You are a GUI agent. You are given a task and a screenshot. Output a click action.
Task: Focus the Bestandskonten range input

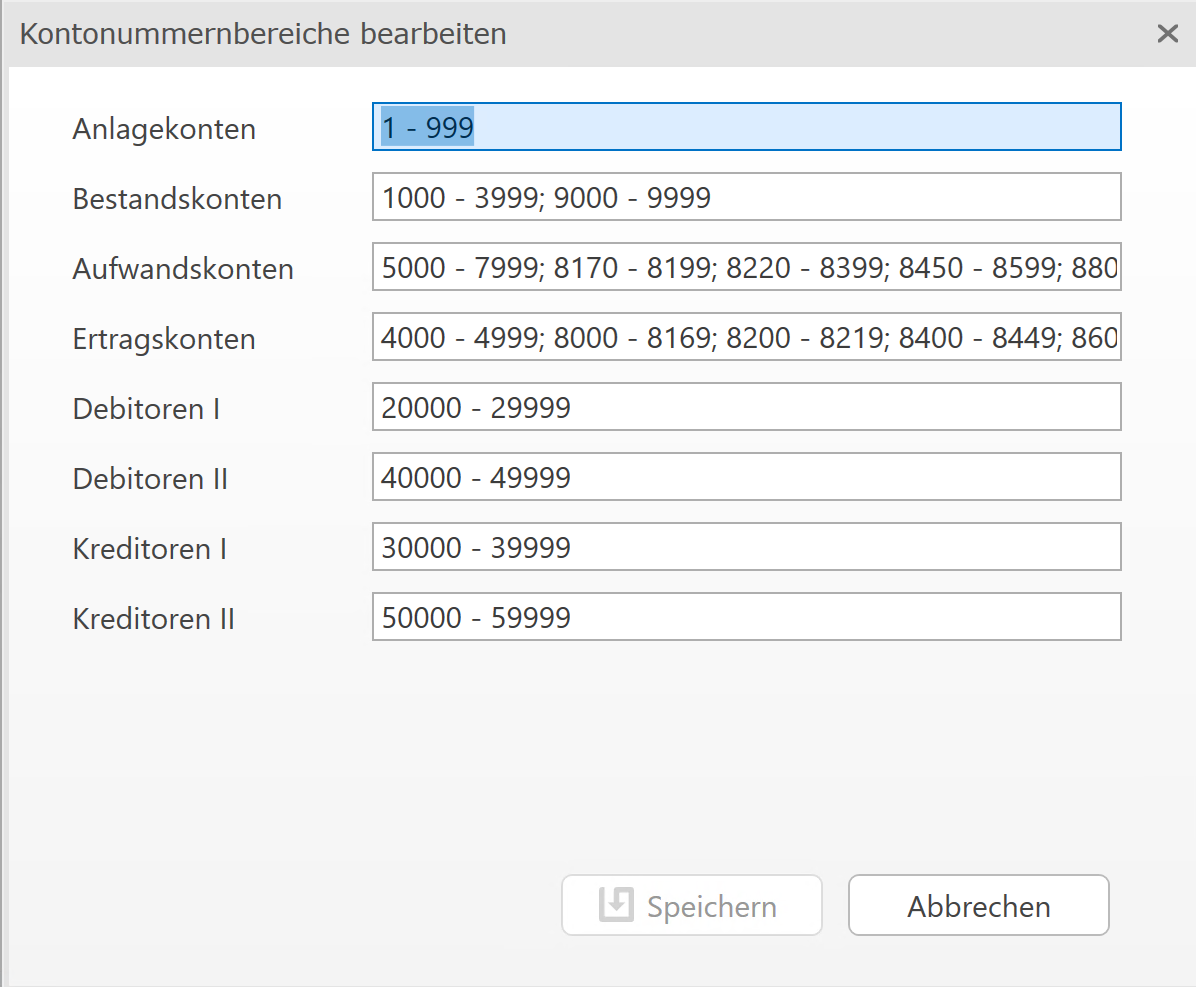[x=746, y=197]
